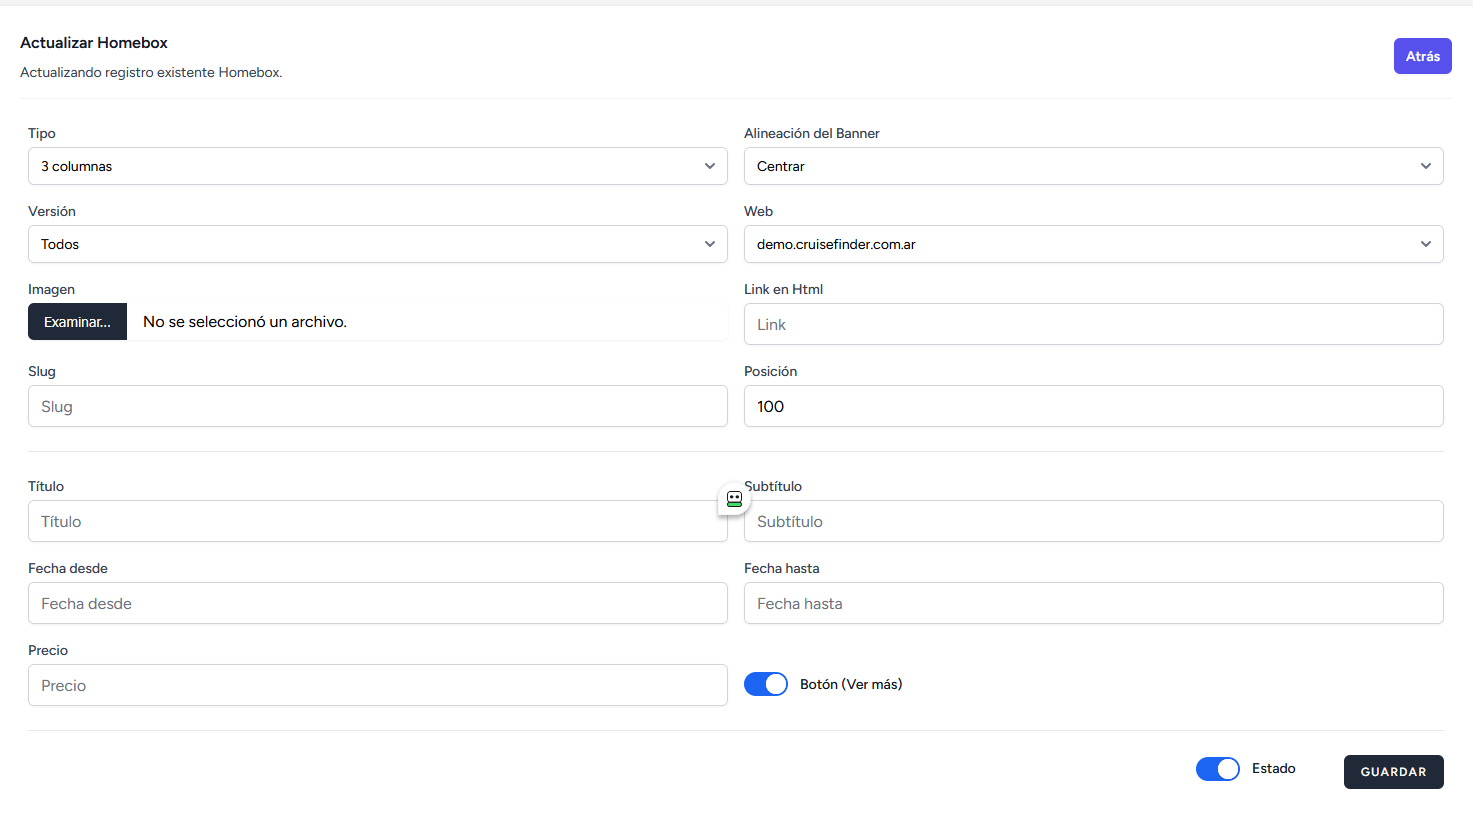Open the Alineación del Banner dropdown

point(1093,166)
